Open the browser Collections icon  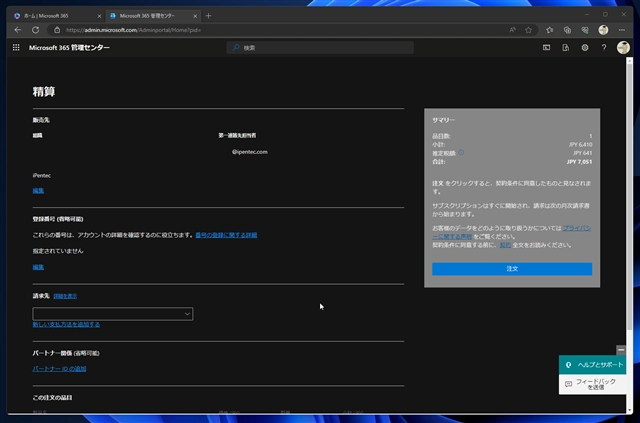[x=567, y=30]
